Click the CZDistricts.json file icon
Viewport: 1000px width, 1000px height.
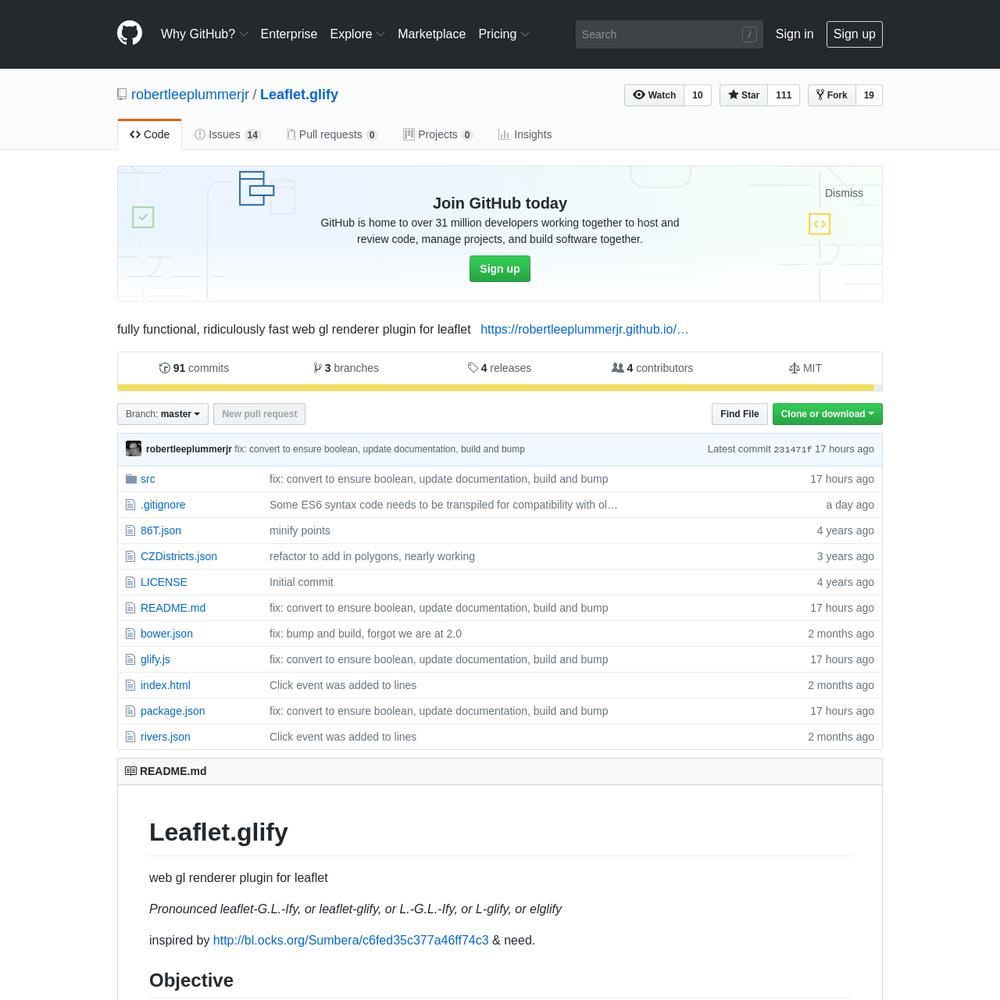pyautogui.click(x=130, y=556)
